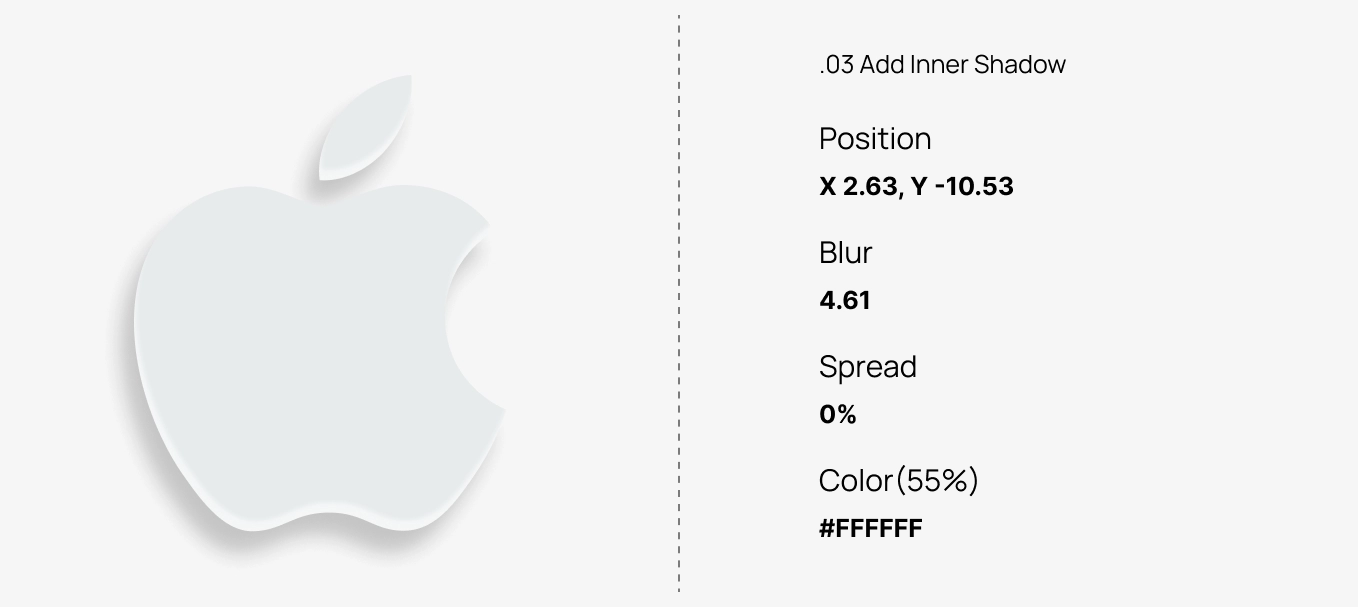Click the '.03' step number

836,65
